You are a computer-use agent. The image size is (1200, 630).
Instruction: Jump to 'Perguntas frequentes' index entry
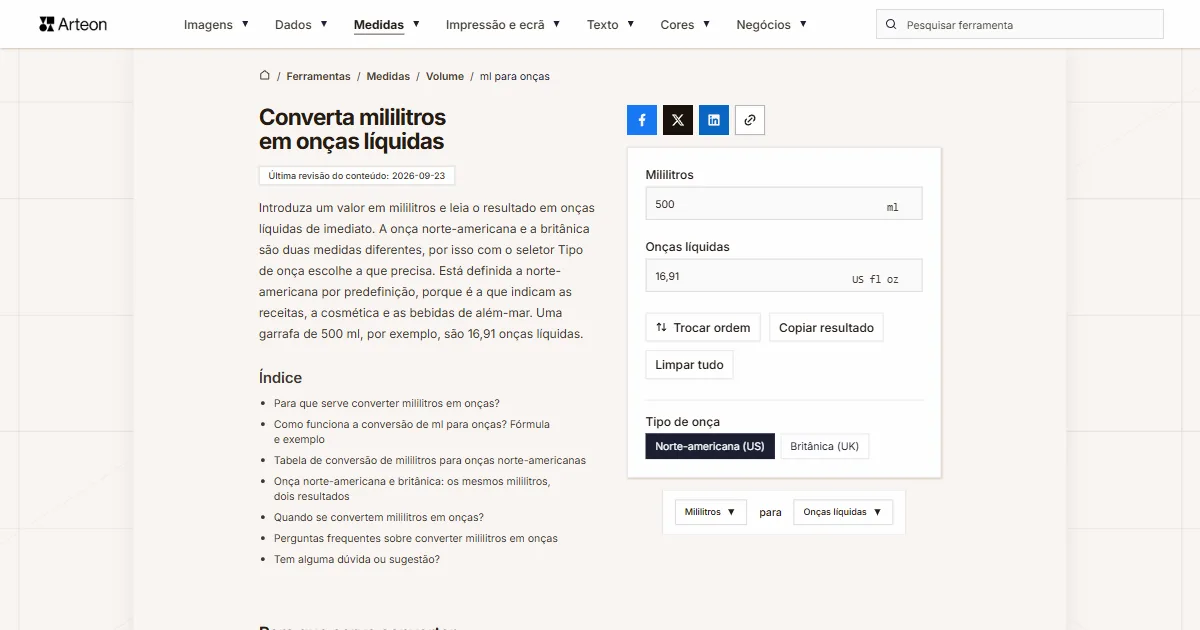coord(416,538)
